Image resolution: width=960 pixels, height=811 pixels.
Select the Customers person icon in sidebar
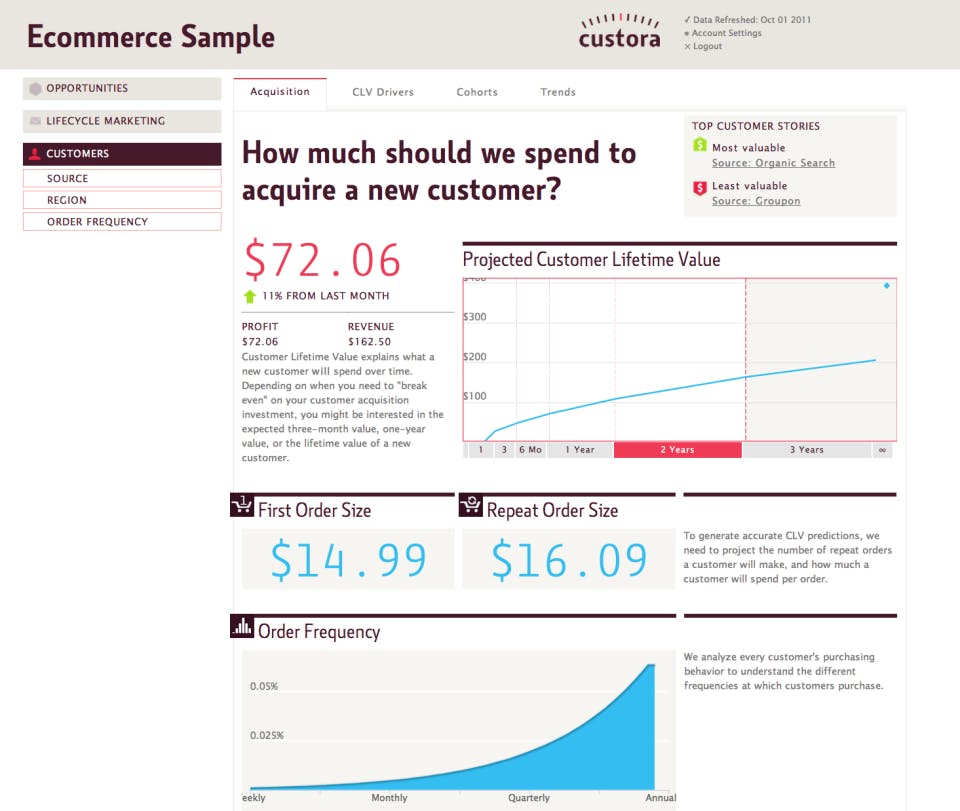pyautogui.click(x=37, y=154)
